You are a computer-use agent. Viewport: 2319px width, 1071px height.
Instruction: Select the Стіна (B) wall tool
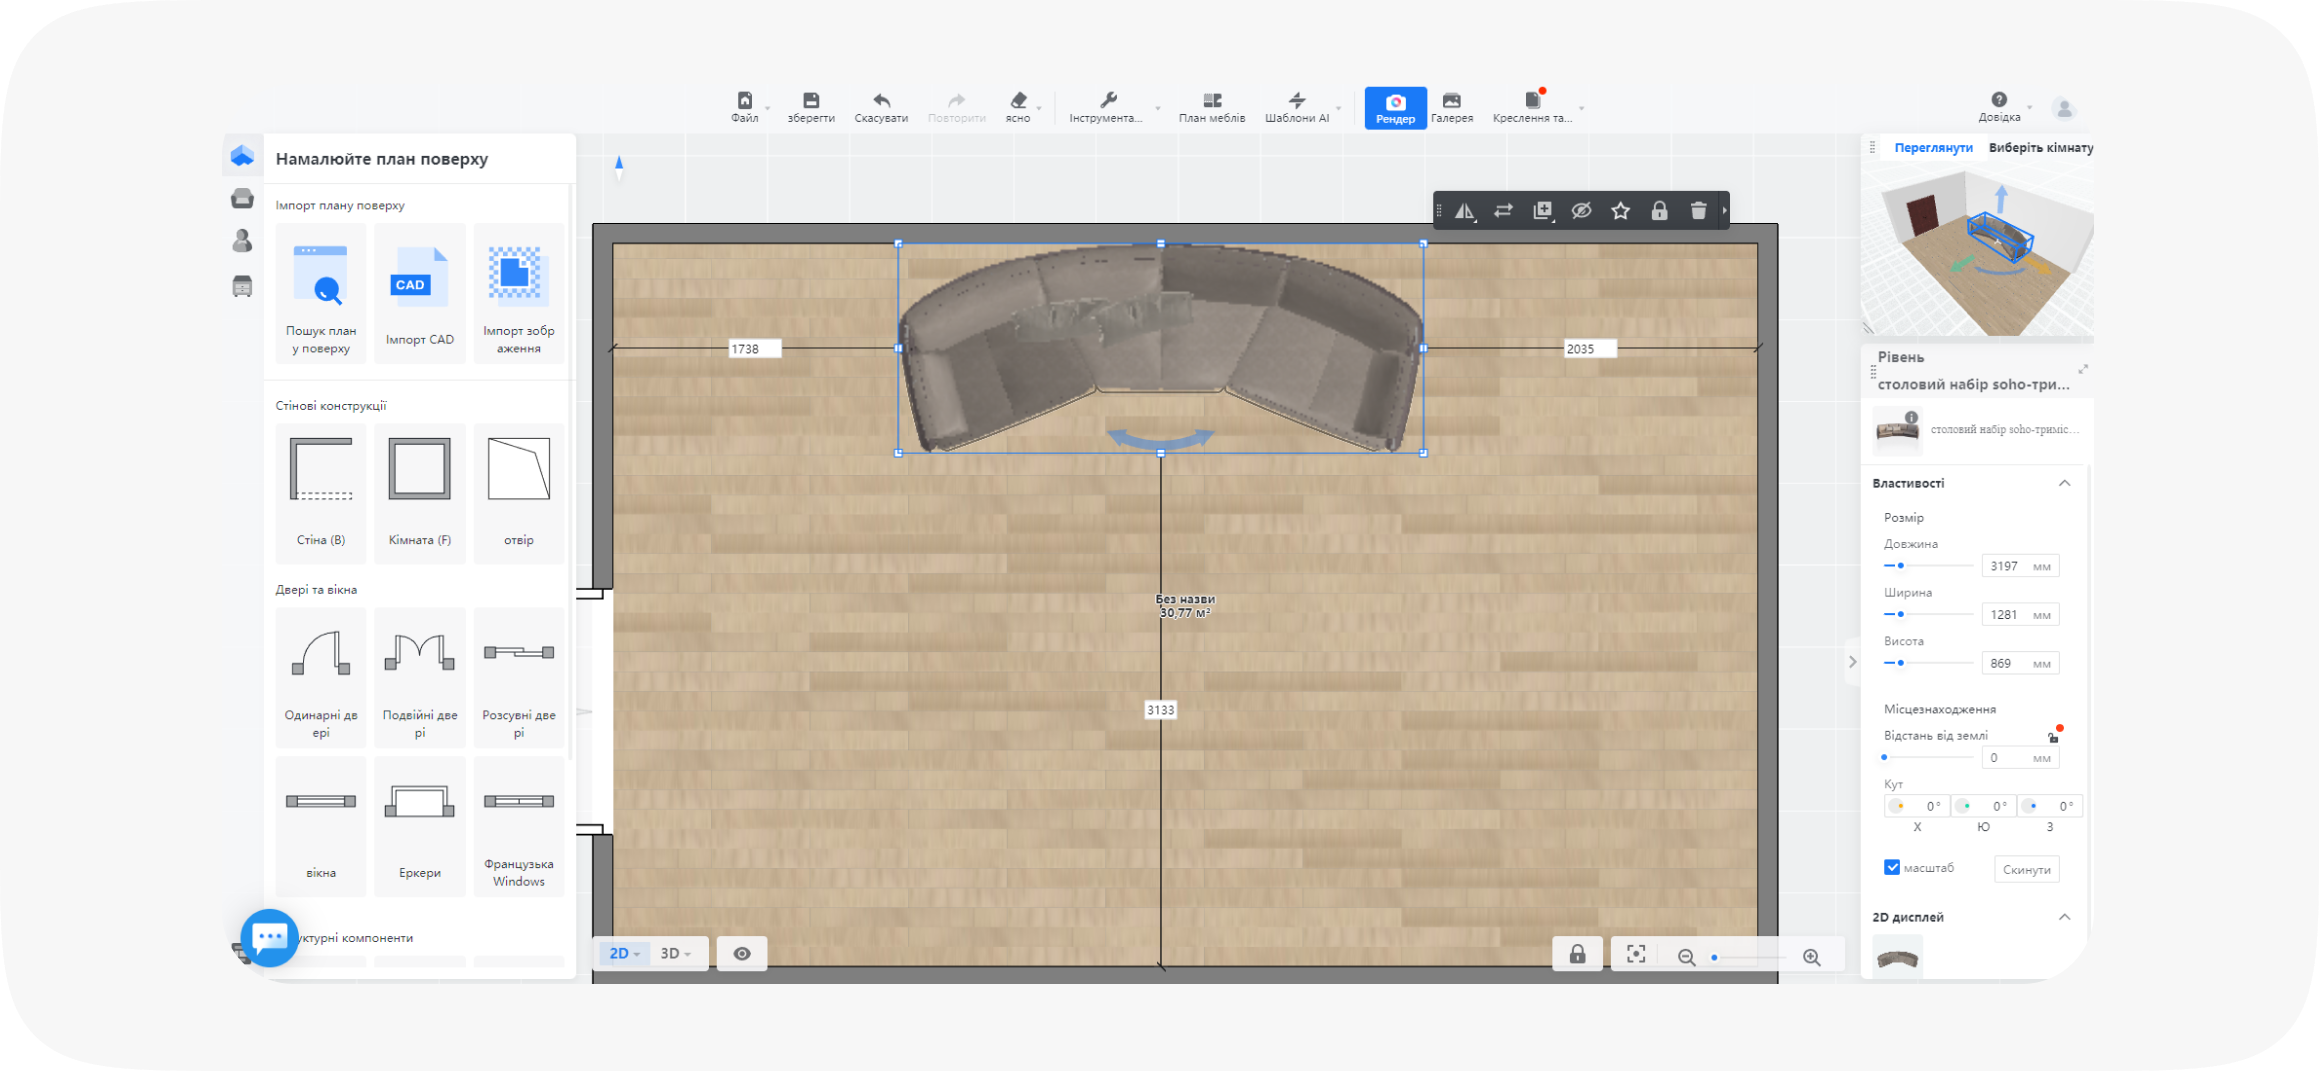pos(321,492)
